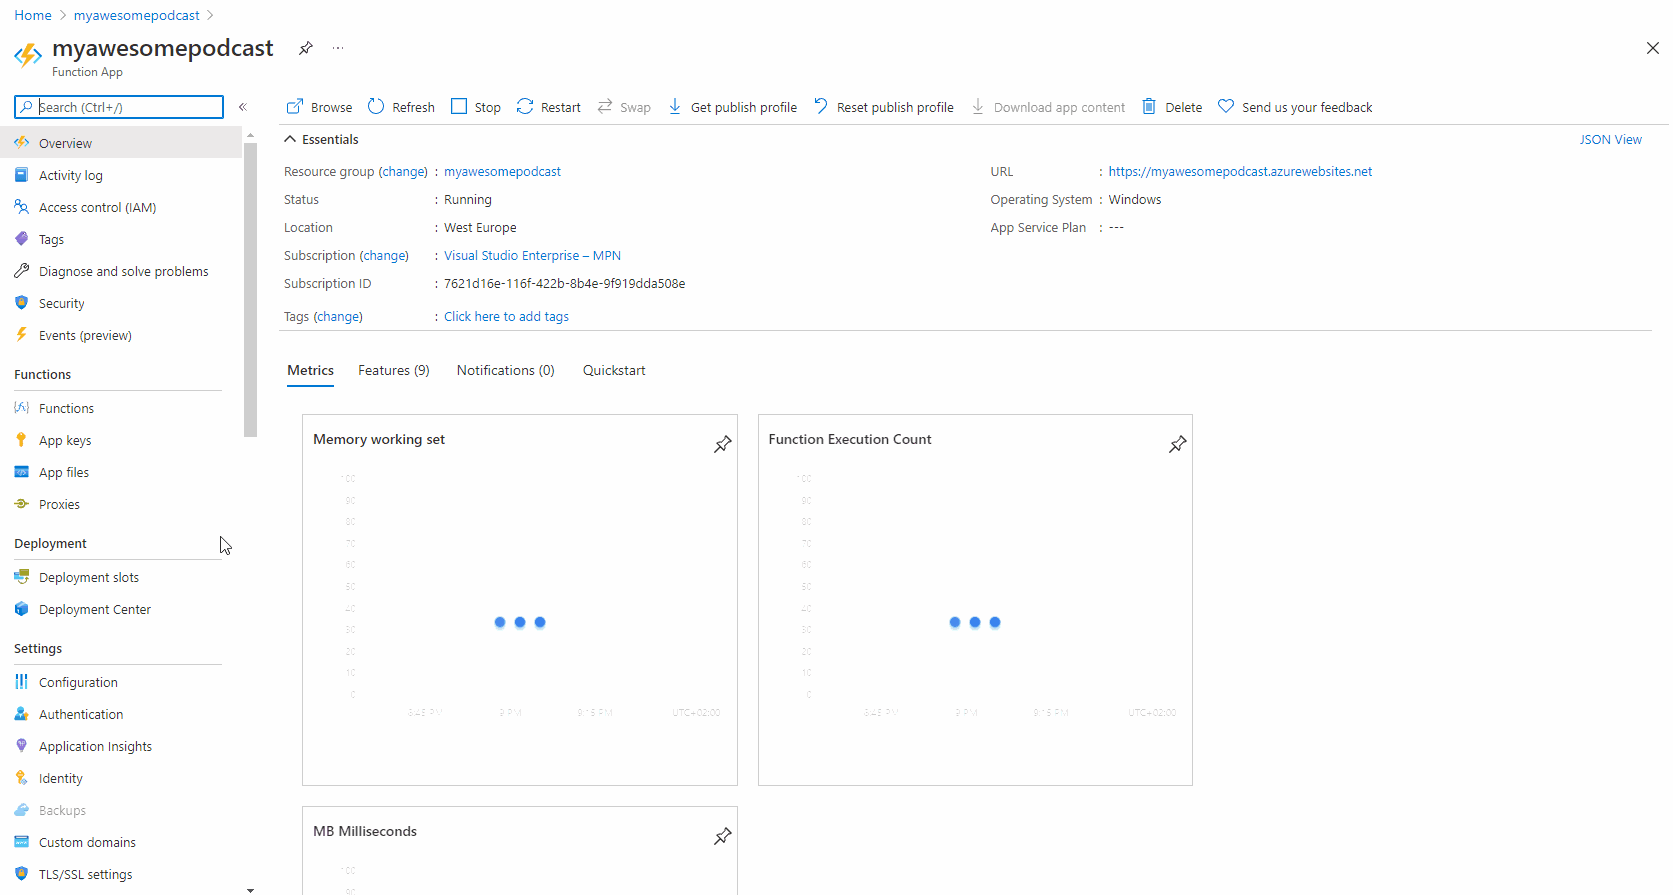Go to Home breadcrumb

pyautogui.click(x=33, y=15)
